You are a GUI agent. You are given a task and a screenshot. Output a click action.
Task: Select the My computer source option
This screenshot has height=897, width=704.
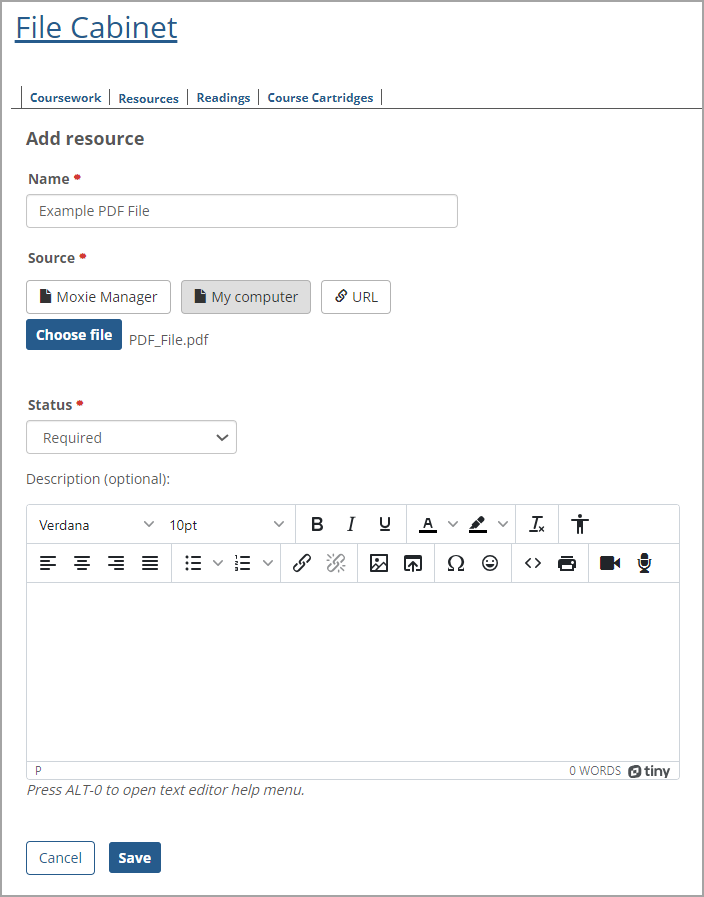pos(245,296)
